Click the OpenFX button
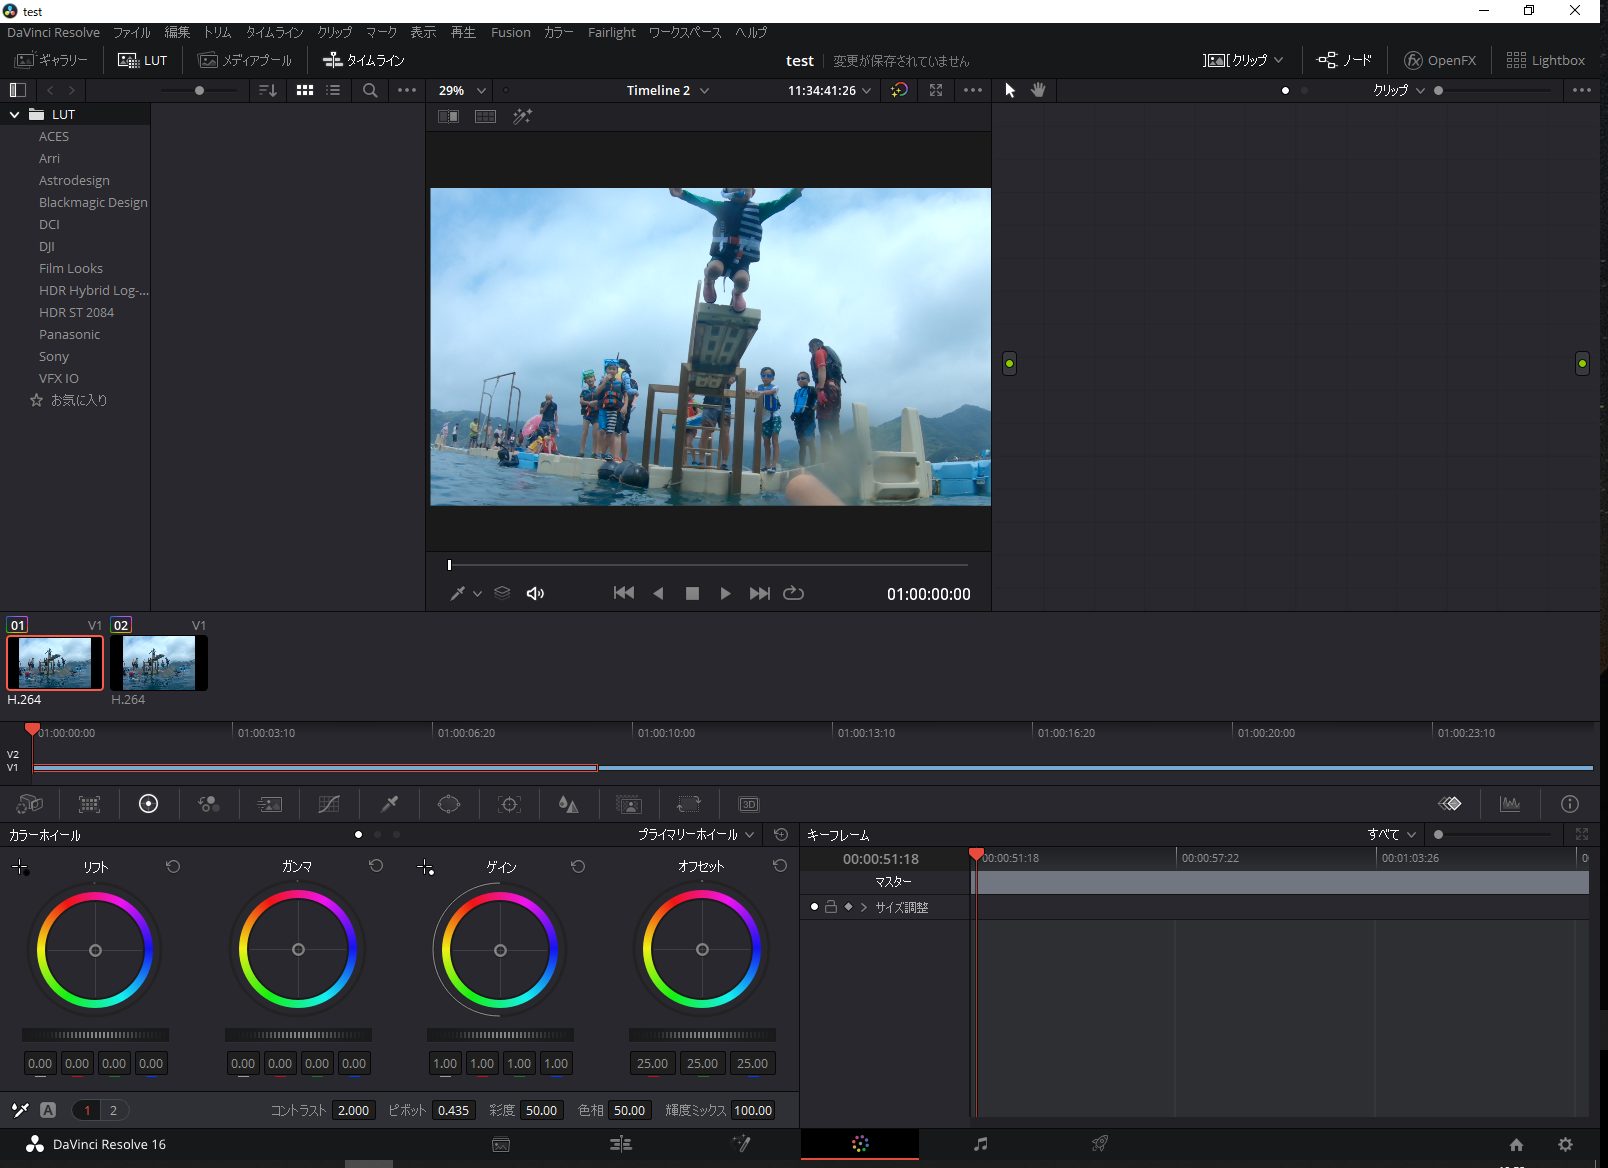The image size is (1608, 1168). point(1440,60)
